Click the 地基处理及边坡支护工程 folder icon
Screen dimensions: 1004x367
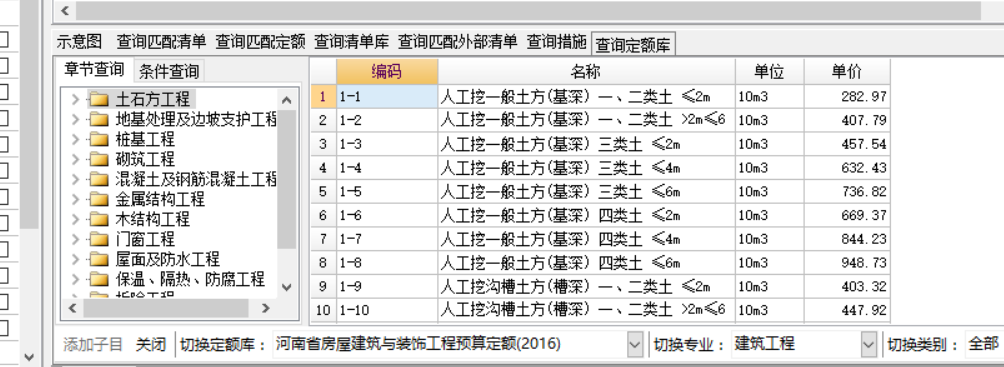[99, 119]
